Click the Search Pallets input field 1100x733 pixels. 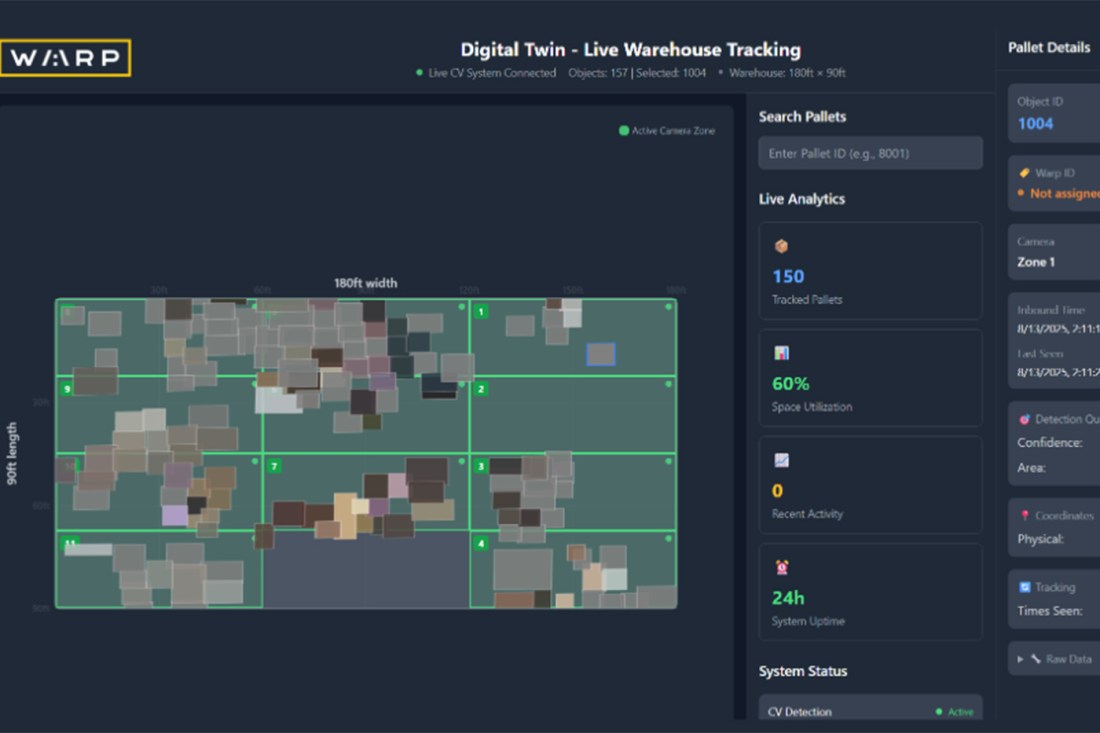click(x=870, y=152)
